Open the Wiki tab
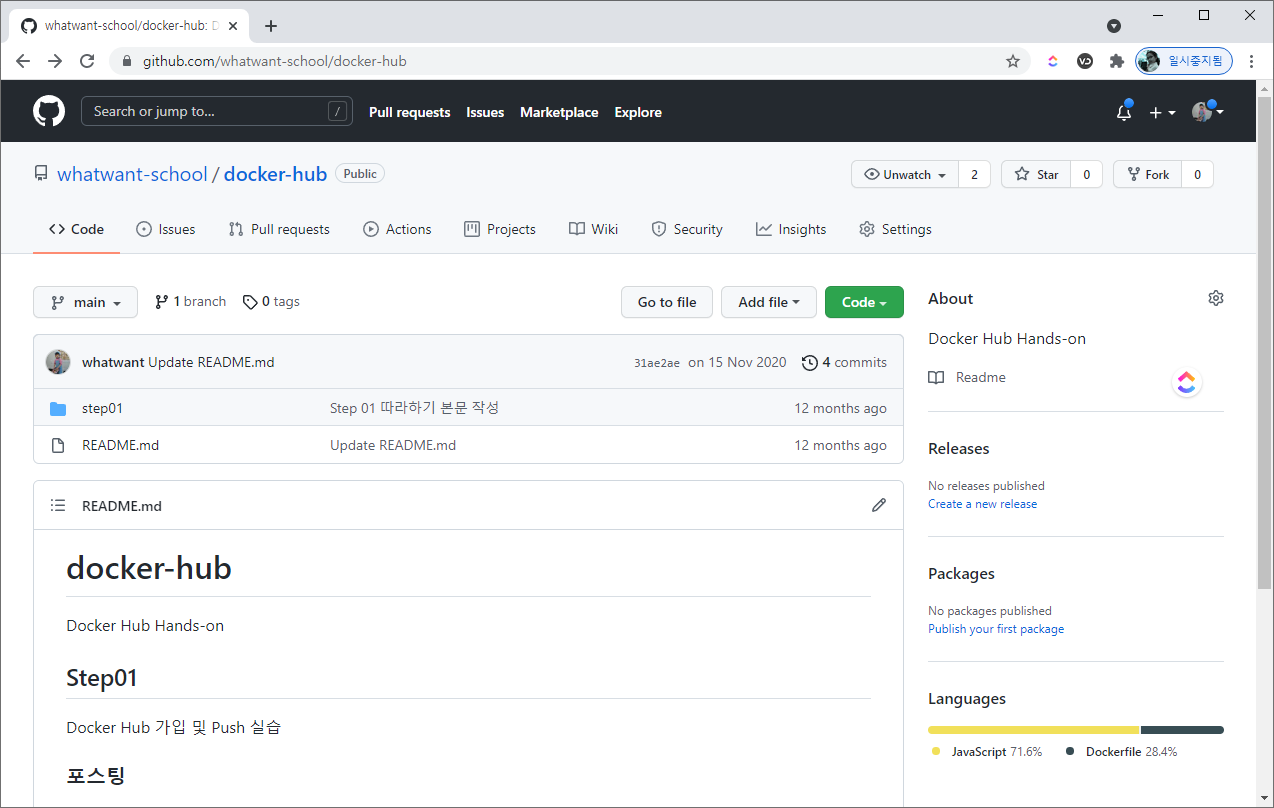 point(593,229)
